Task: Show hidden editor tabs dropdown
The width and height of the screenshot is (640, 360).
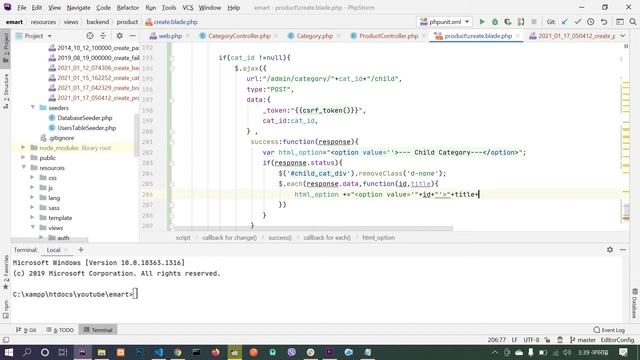Action: pos(622,36)
